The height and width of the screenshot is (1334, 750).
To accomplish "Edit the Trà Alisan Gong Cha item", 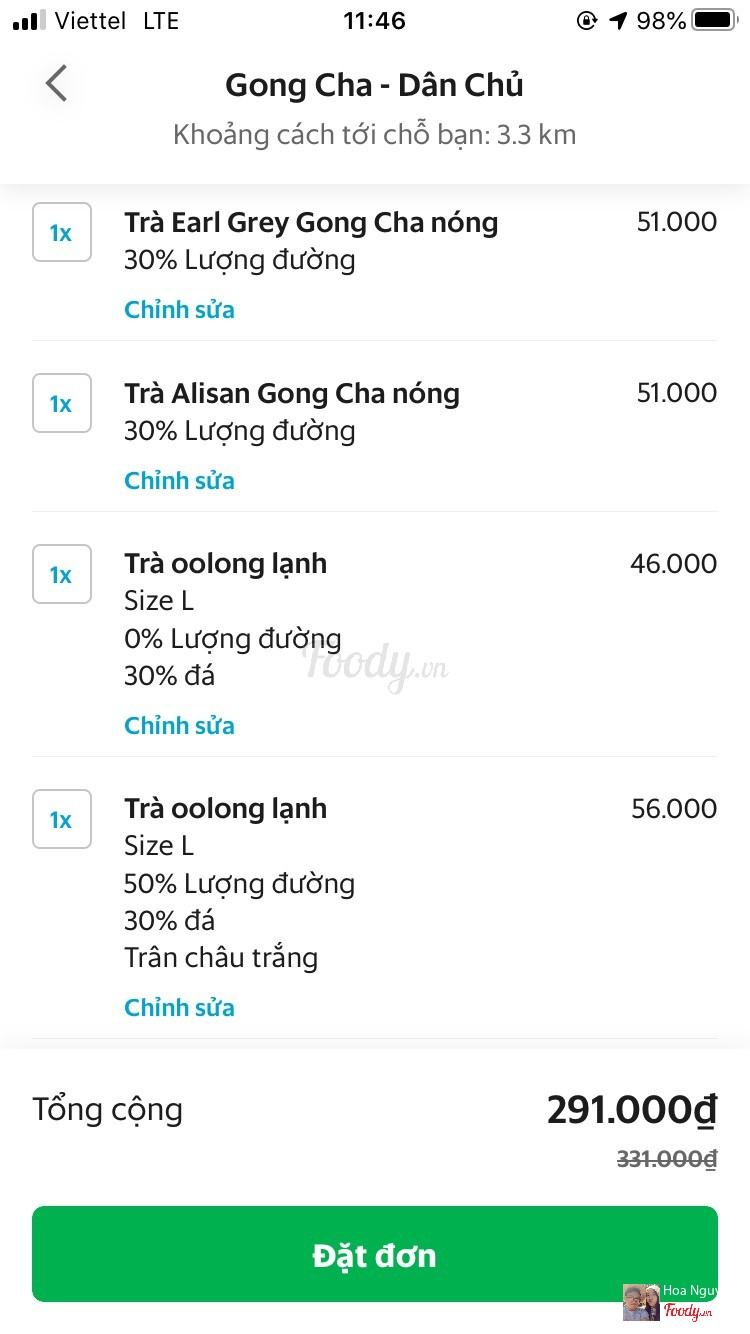I will tap(179, 481).
